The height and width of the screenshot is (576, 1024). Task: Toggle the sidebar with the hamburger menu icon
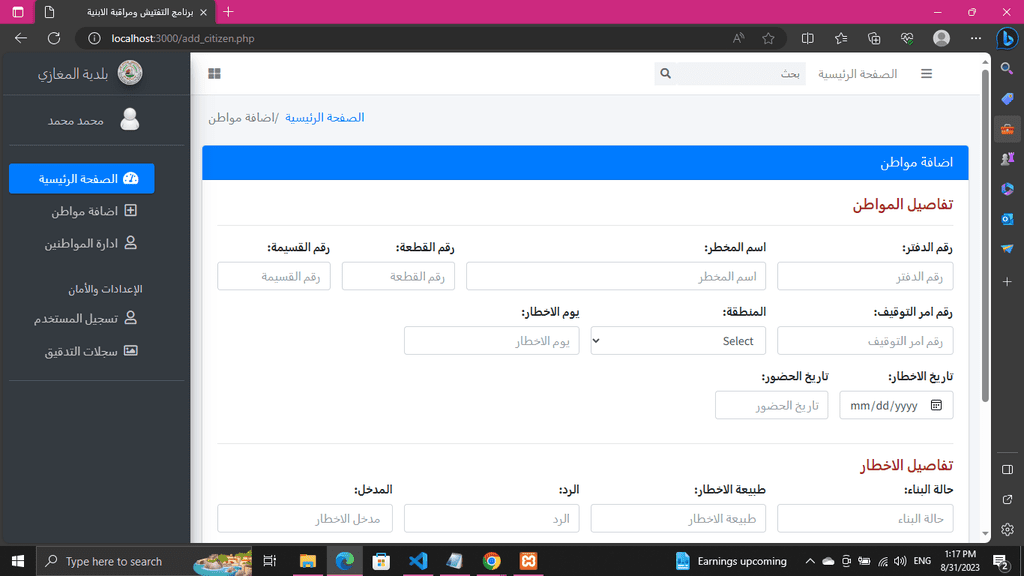click(x=926, y=74)
